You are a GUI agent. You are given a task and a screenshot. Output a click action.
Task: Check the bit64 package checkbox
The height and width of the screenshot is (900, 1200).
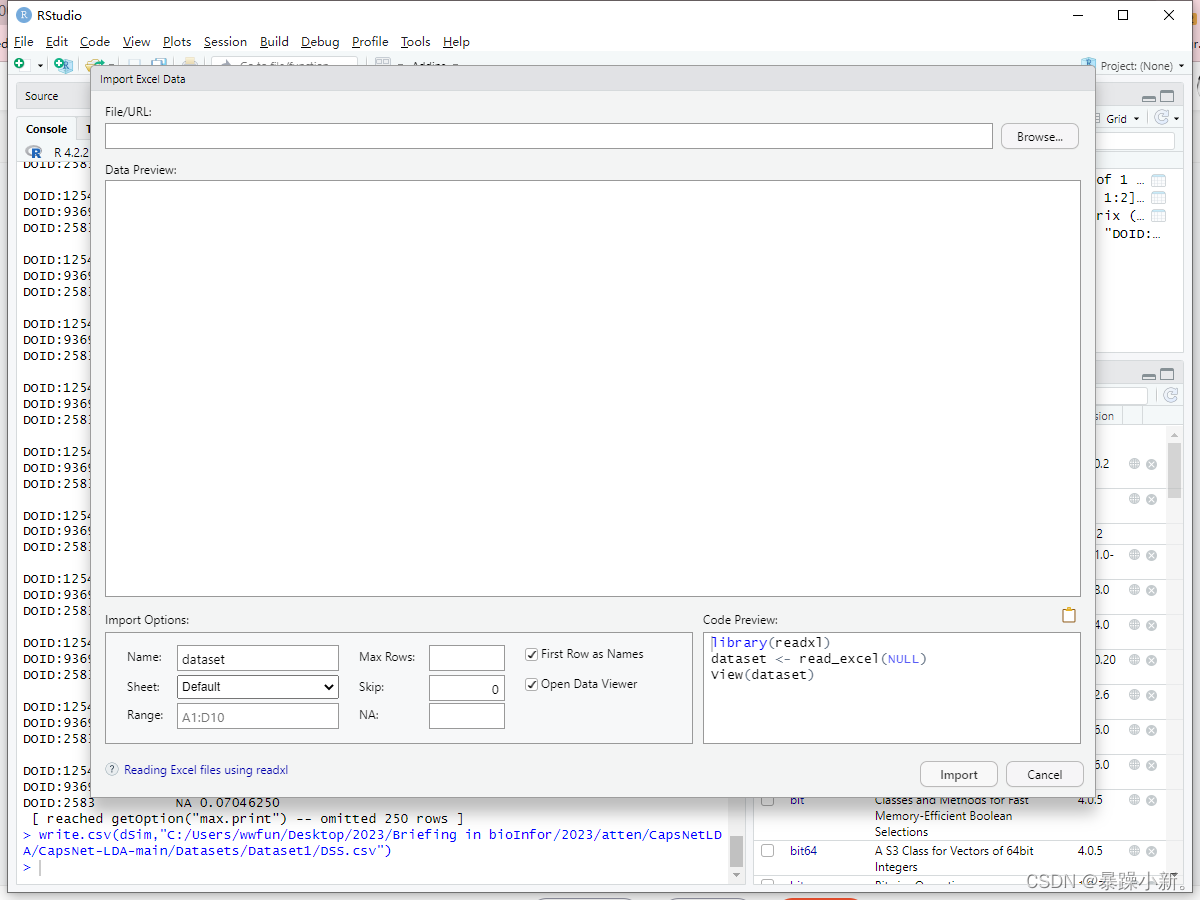pos(767,851)
